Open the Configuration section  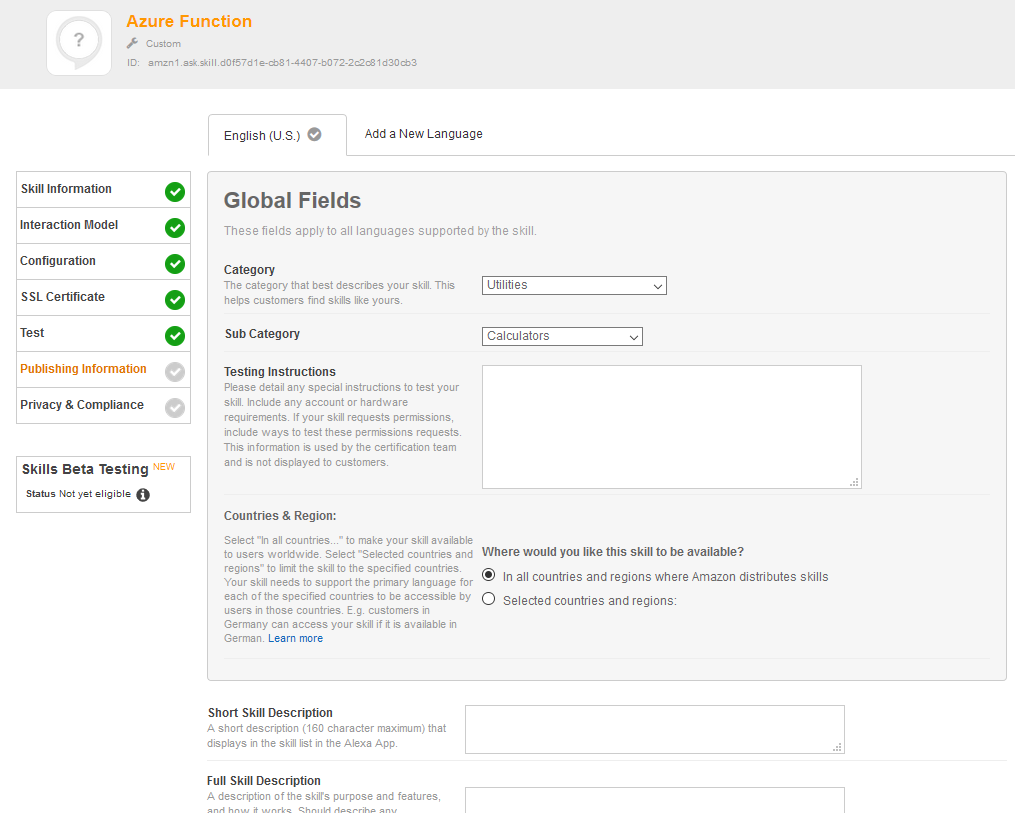(x=104, y=262)
